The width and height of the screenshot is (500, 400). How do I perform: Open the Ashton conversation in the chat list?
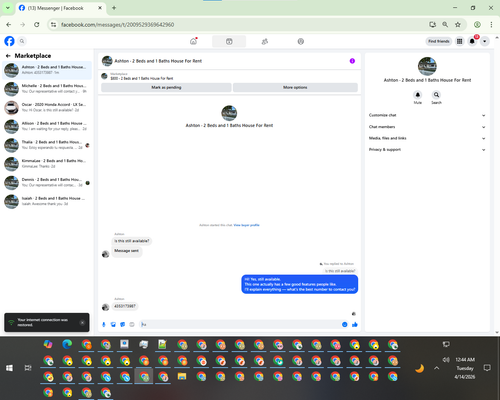[x=47, y=70]
